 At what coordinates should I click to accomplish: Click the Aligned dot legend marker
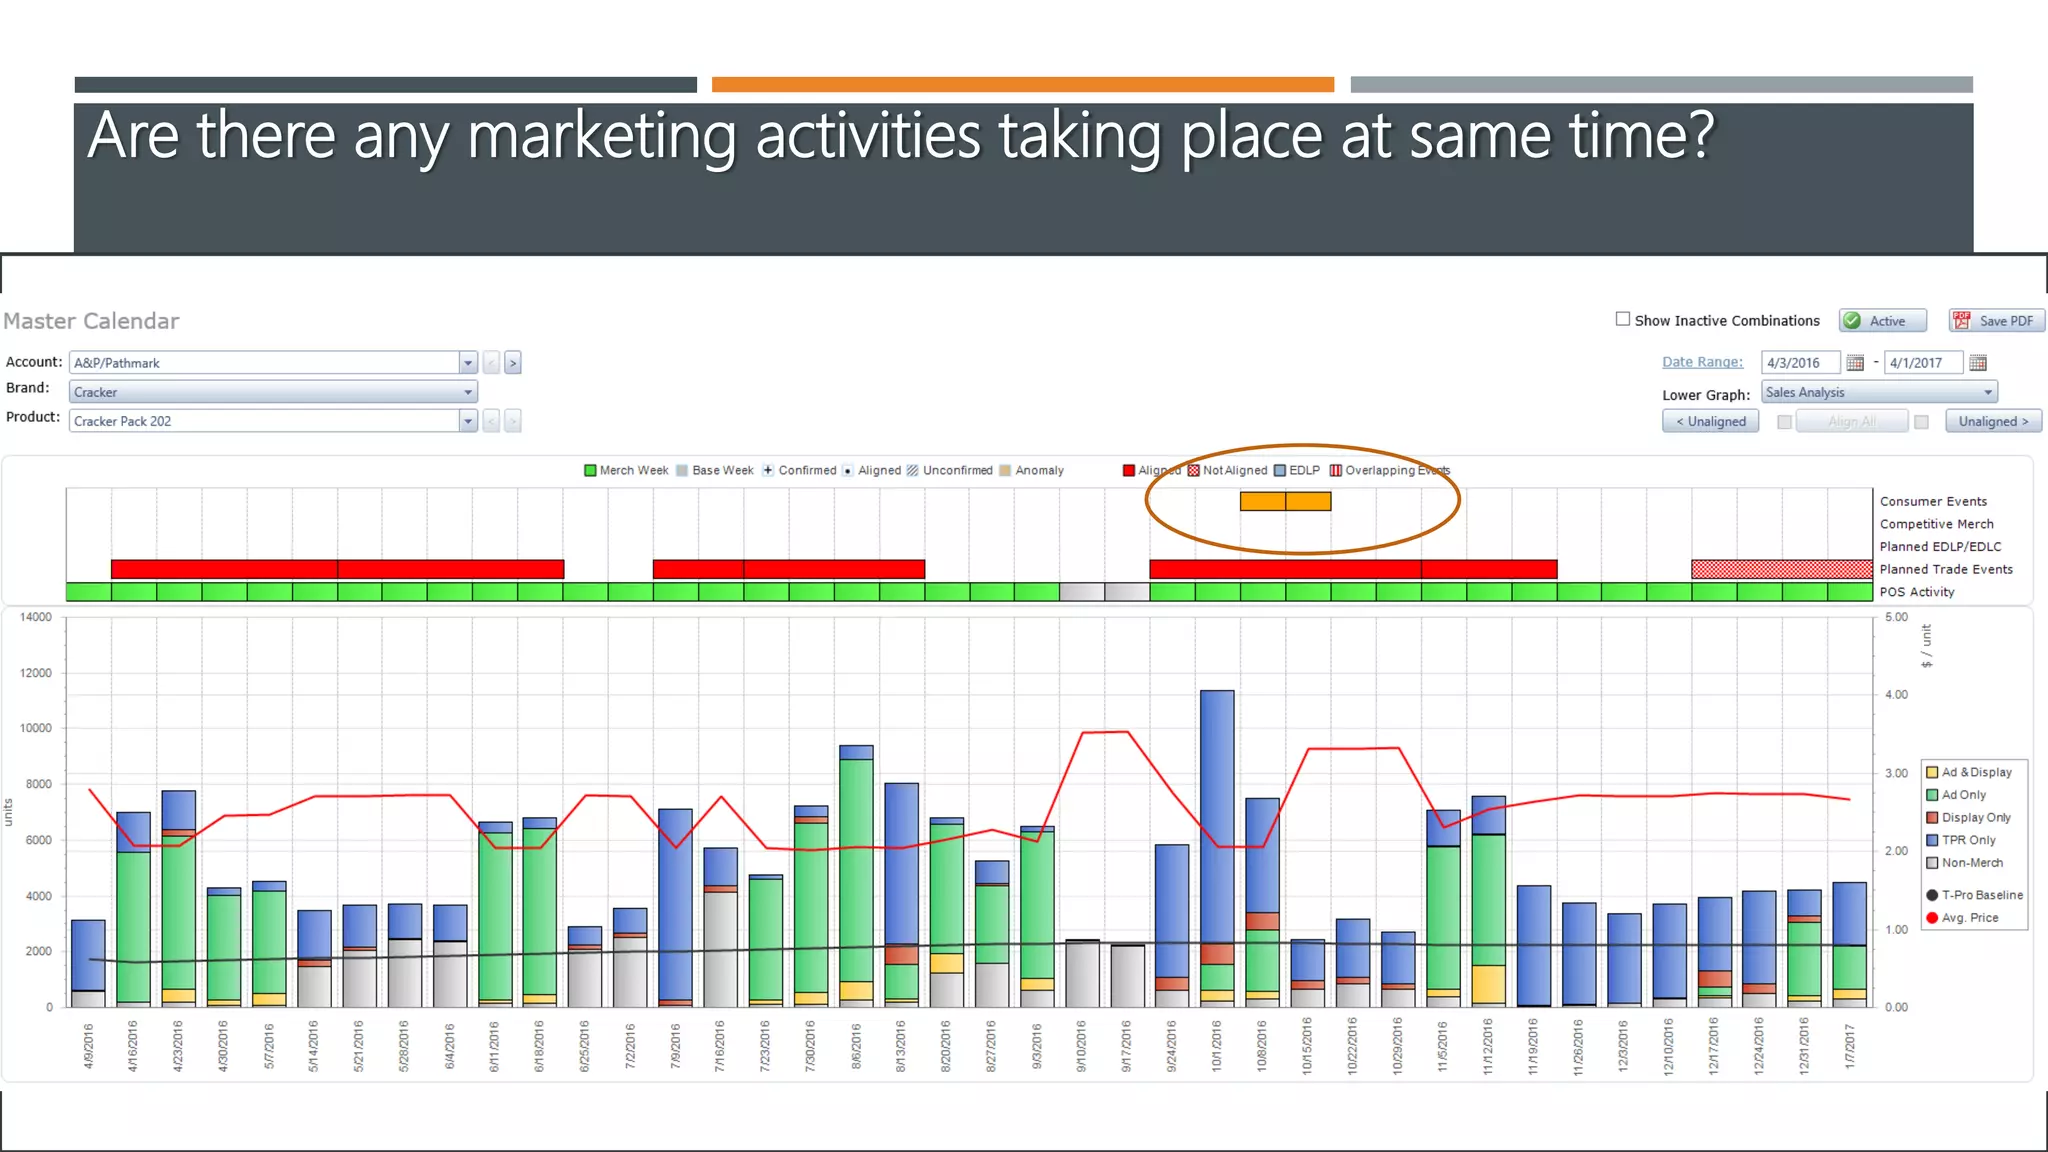pyautogui.click(x=847, y=470)
